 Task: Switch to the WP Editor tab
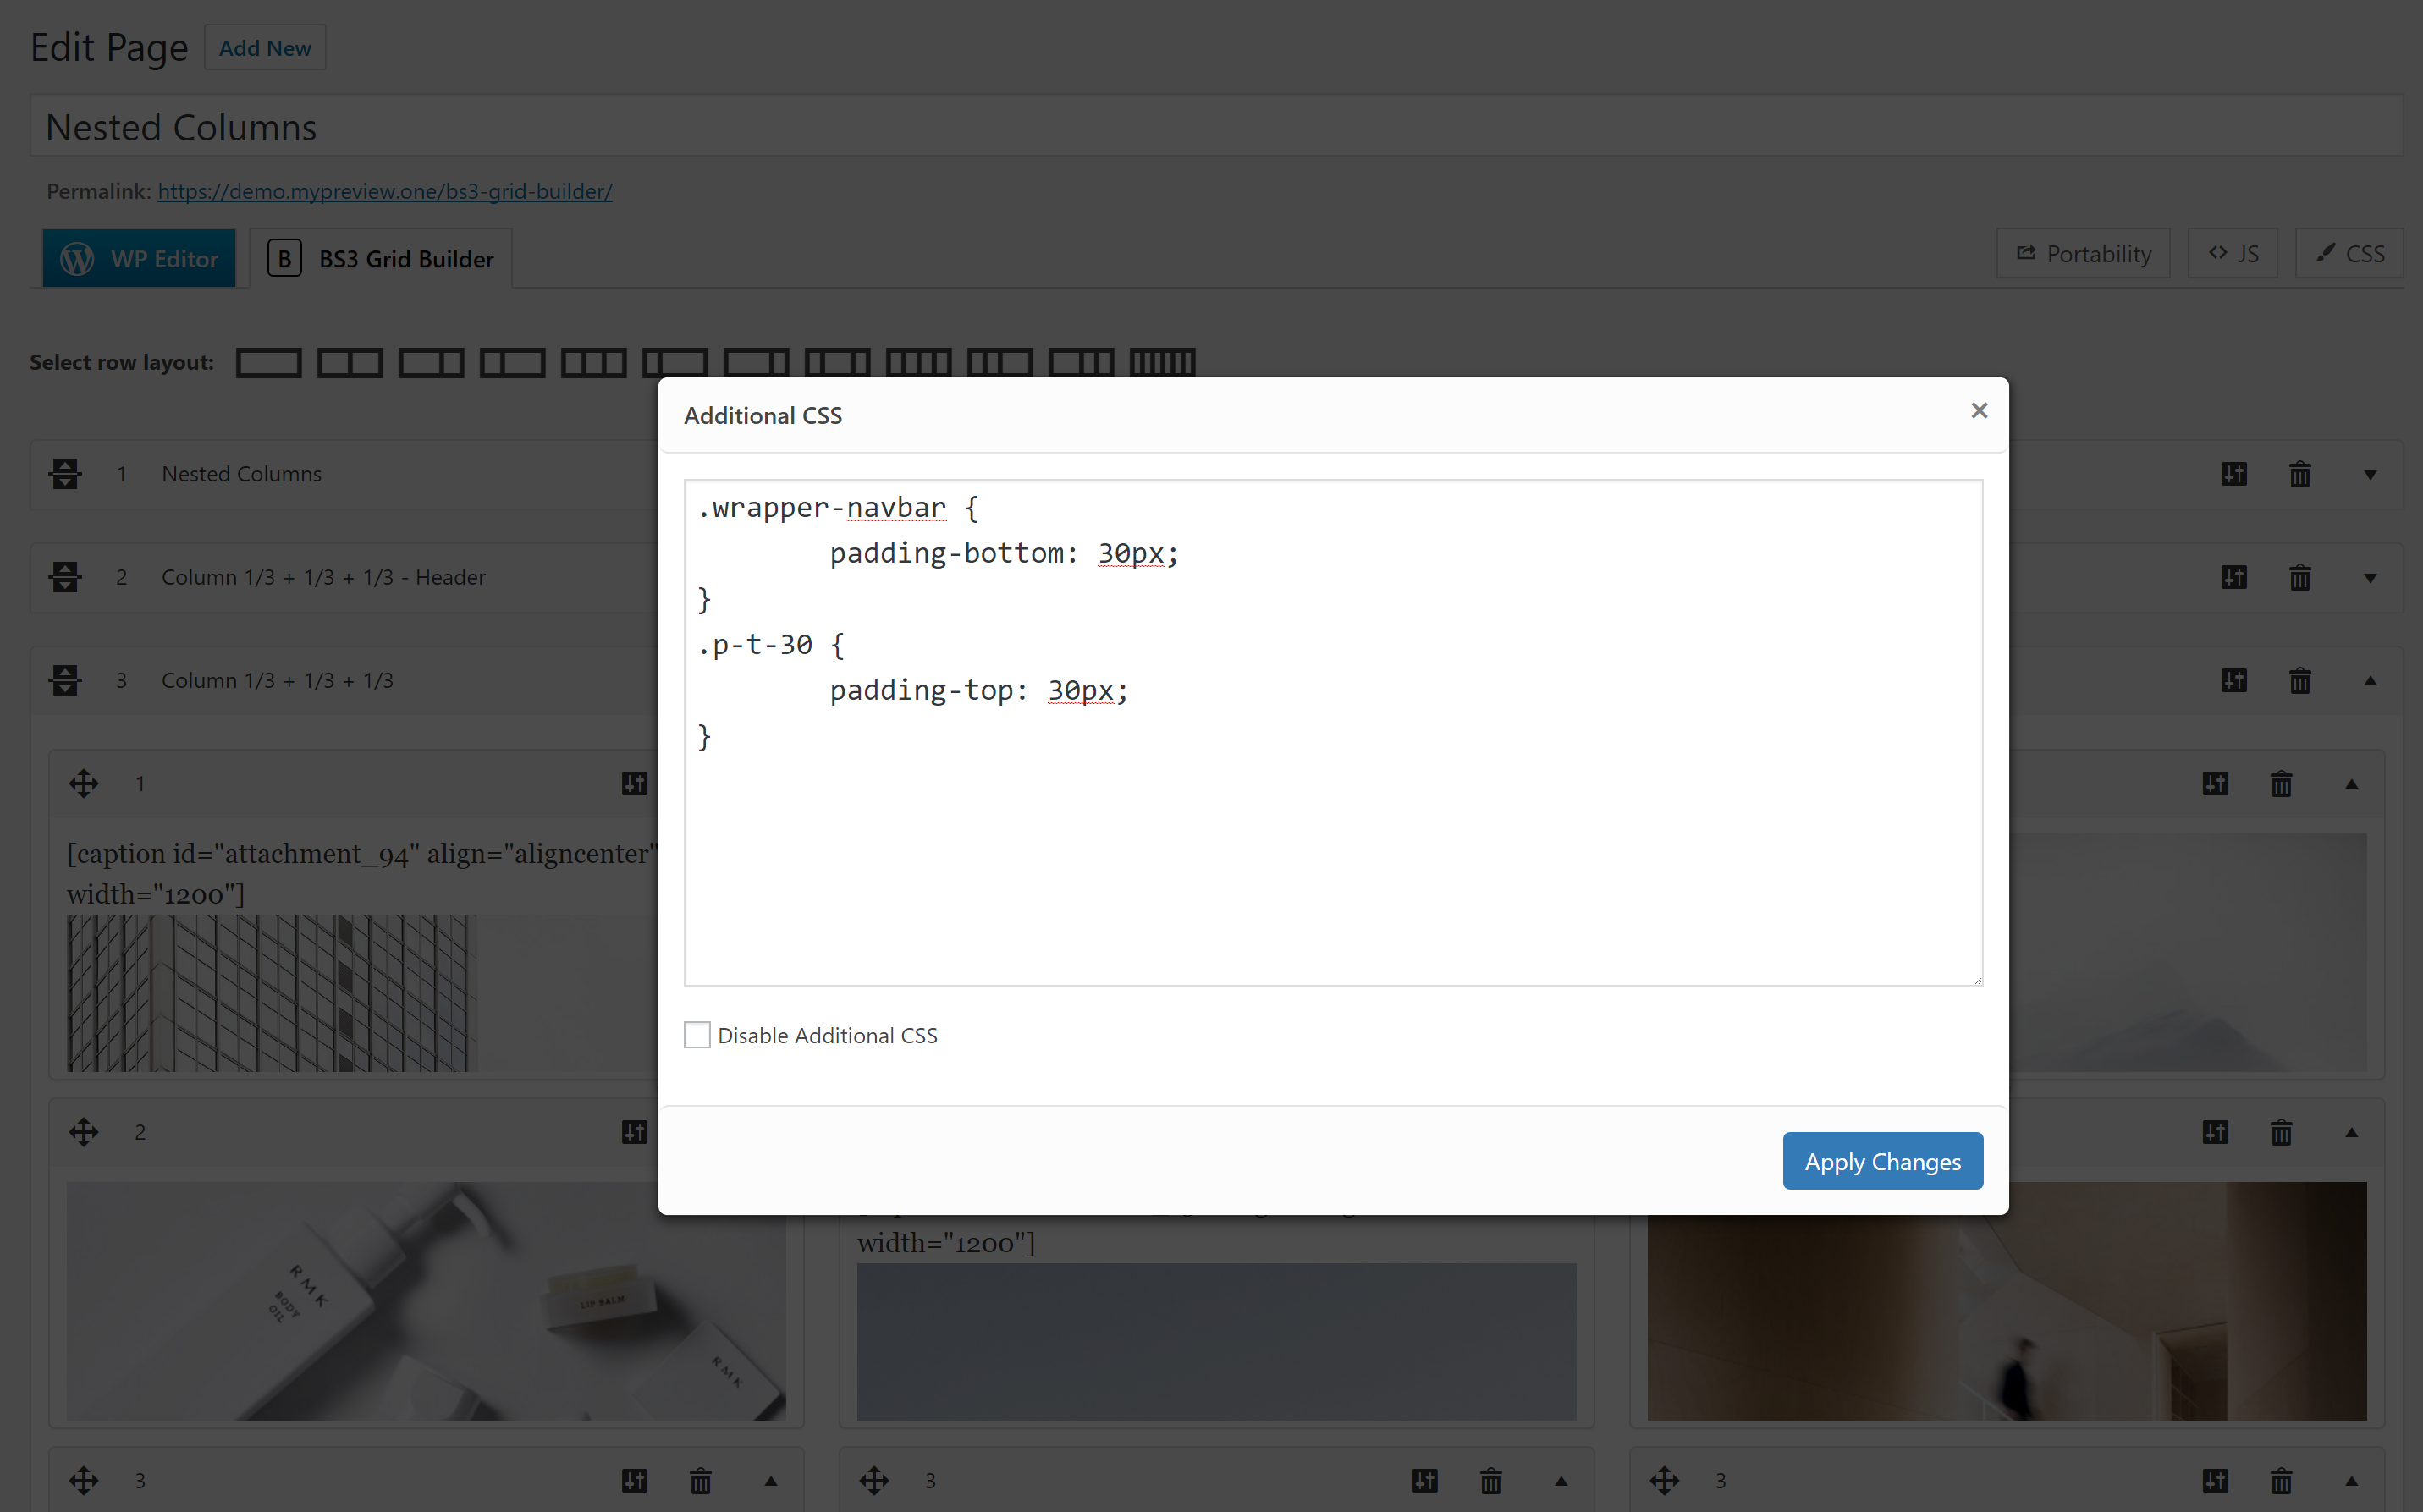coord(139,258)
